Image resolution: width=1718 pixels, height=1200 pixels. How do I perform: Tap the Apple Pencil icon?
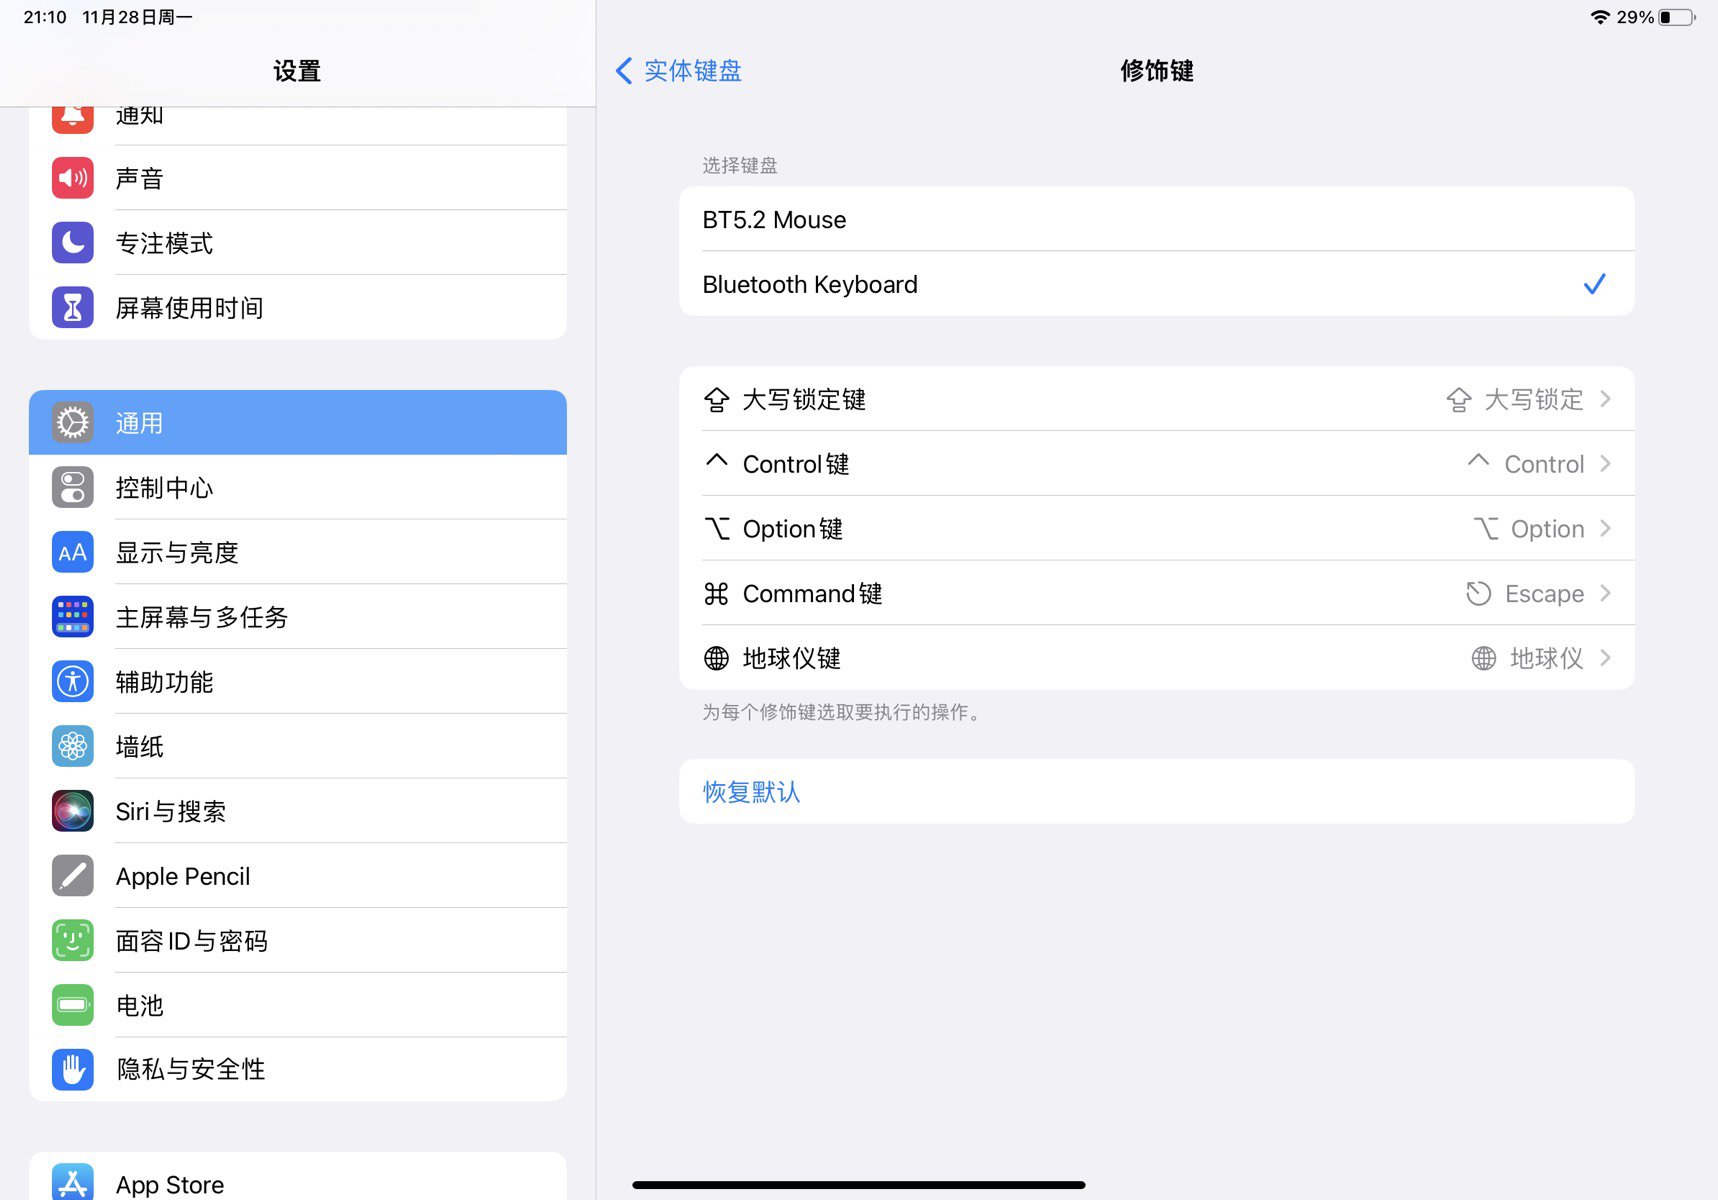point(72,876)
